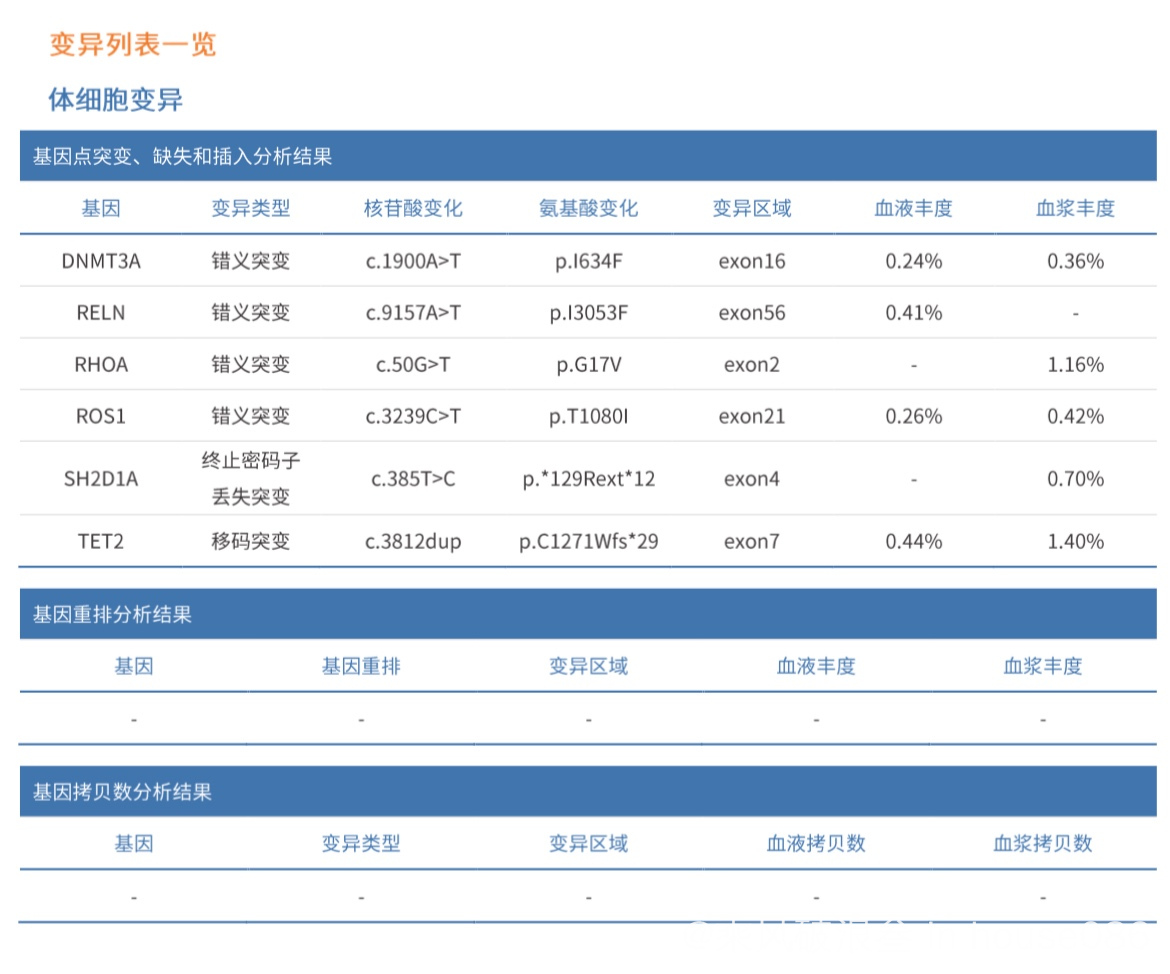The width and height of the screenshot is (1170, 974).
Task: Click the c.3239C>T cell
Action: (x=413, y=416)
